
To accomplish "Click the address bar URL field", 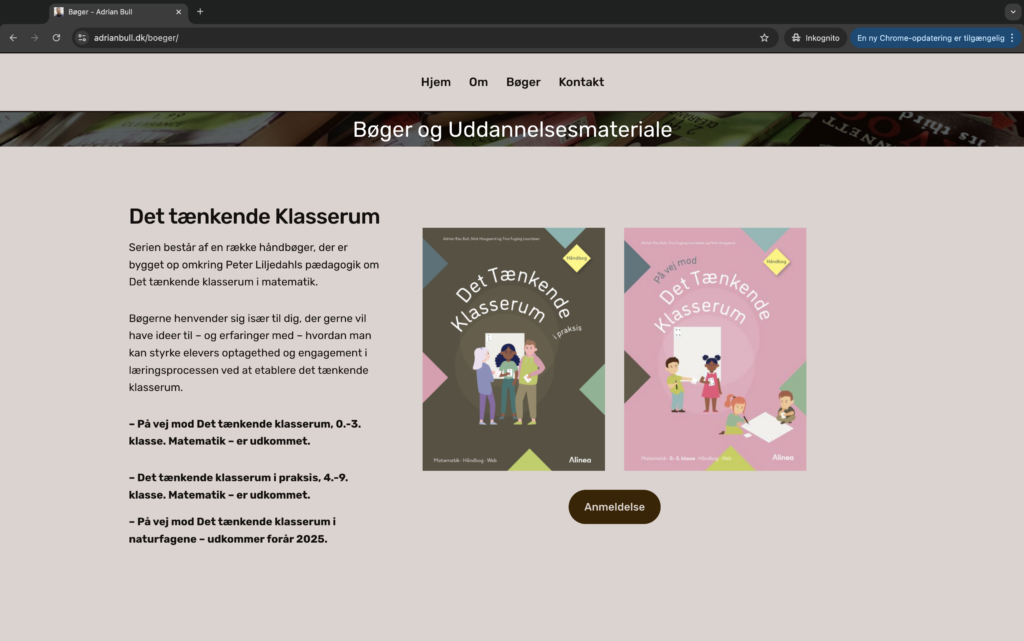I will click(x=418, y=38).
